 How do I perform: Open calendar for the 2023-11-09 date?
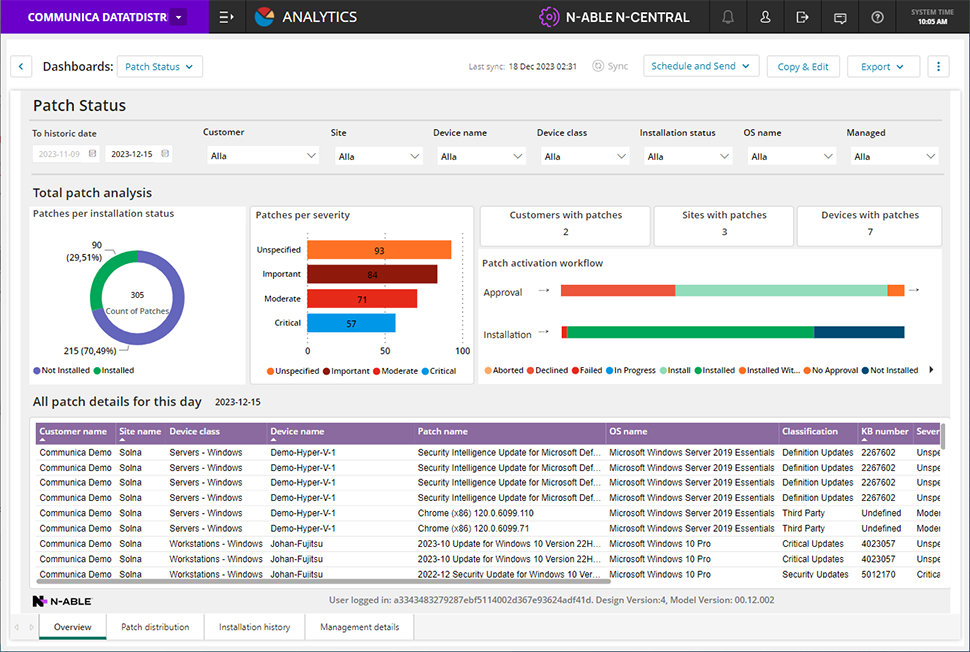point(93,153)
